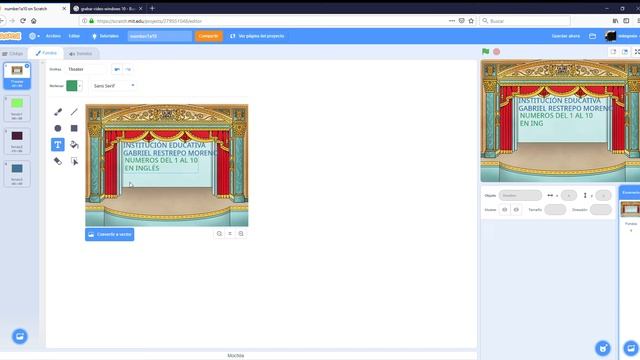Select the Rectangle tool
Viewport: 640px width, 360px height.
click(x=74, y=128)
